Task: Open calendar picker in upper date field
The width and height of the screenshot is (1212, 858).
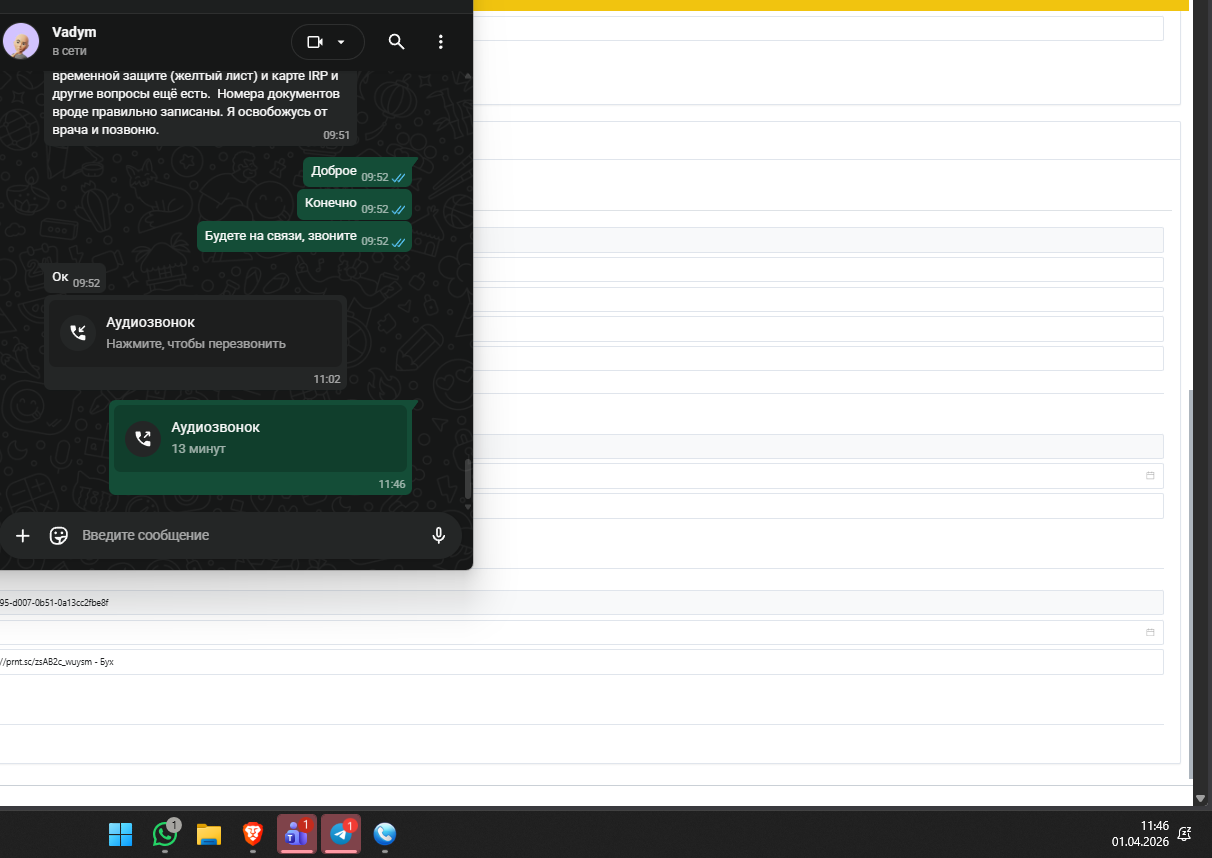Action: [1150, 476]
